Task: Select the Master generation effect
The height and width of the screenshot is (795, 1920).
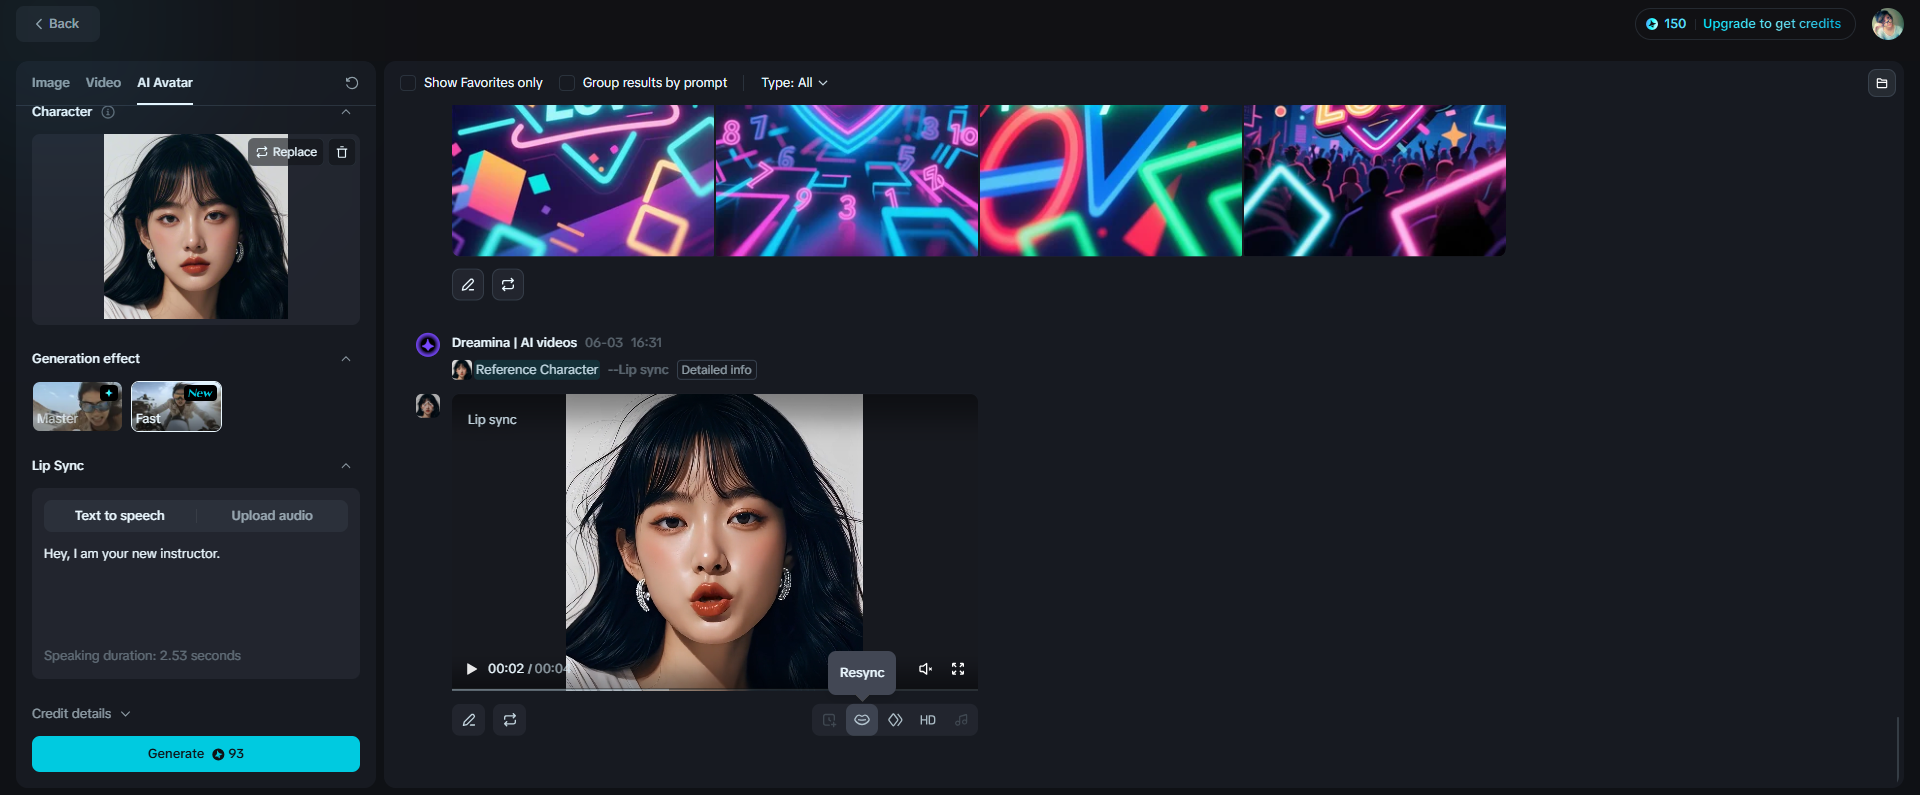Action: (77, 407)
